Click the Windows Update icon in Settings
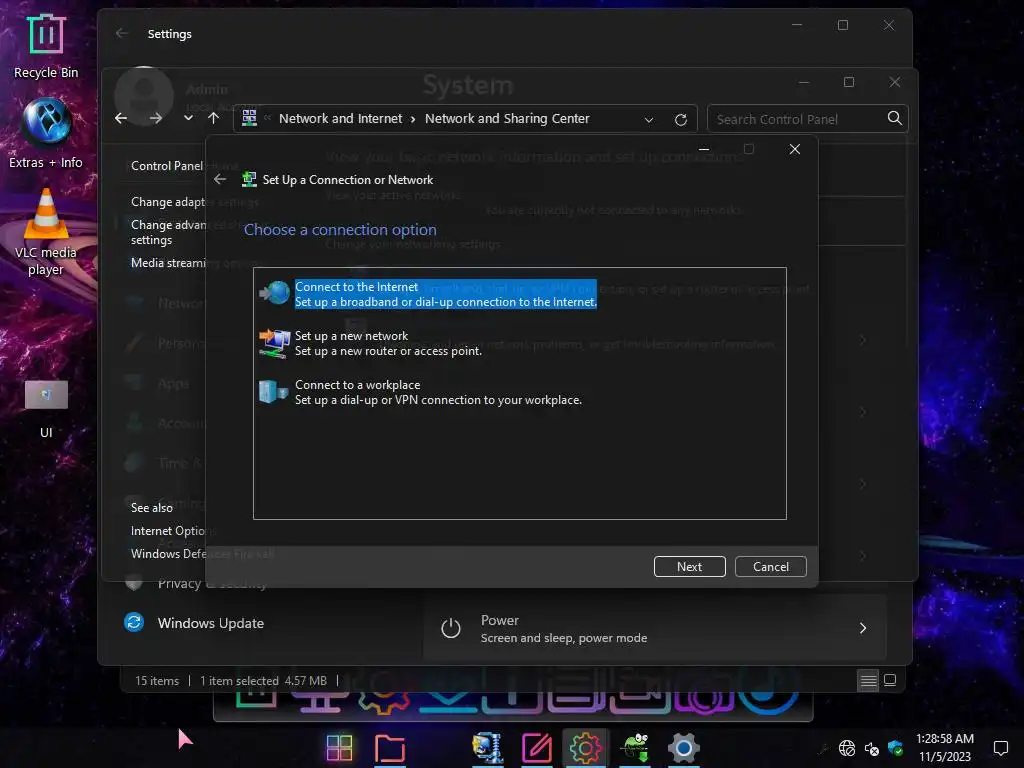Image resolution: width=1024 pixels, height=768 pixels. click(134, 622)
